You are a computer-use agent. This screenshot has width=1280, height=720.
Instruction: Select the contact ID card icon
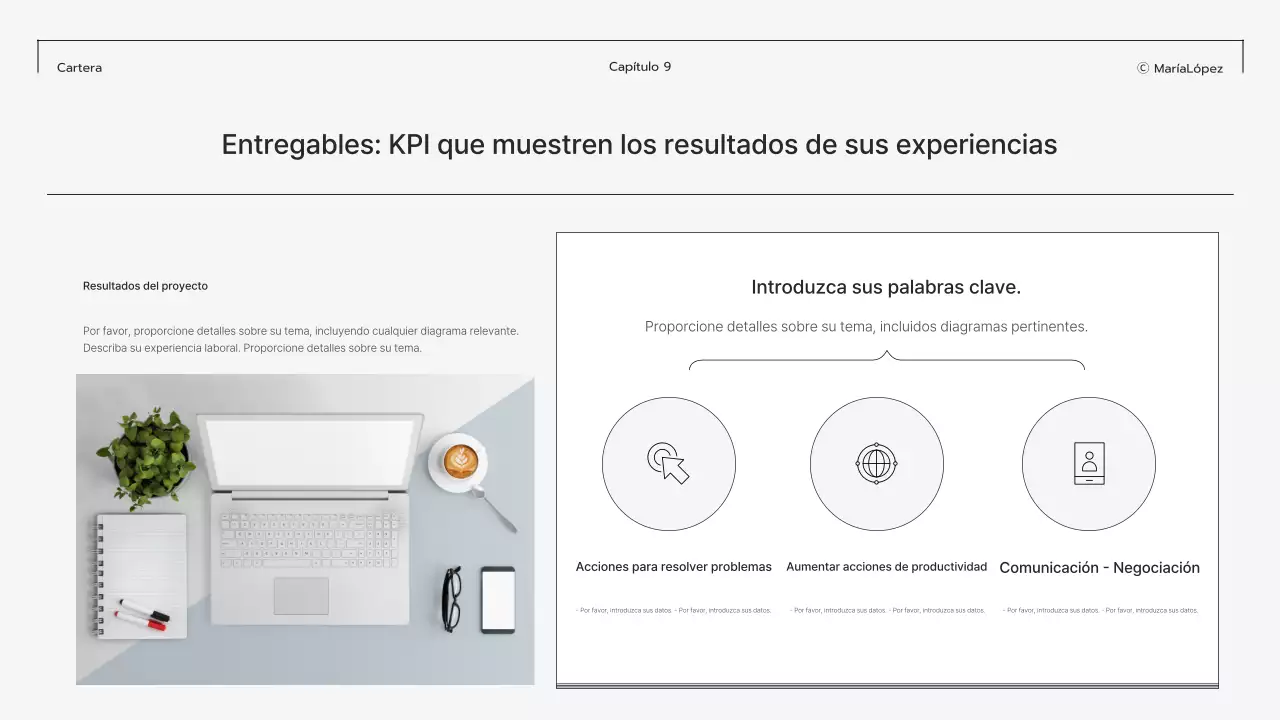(1089, 463)
